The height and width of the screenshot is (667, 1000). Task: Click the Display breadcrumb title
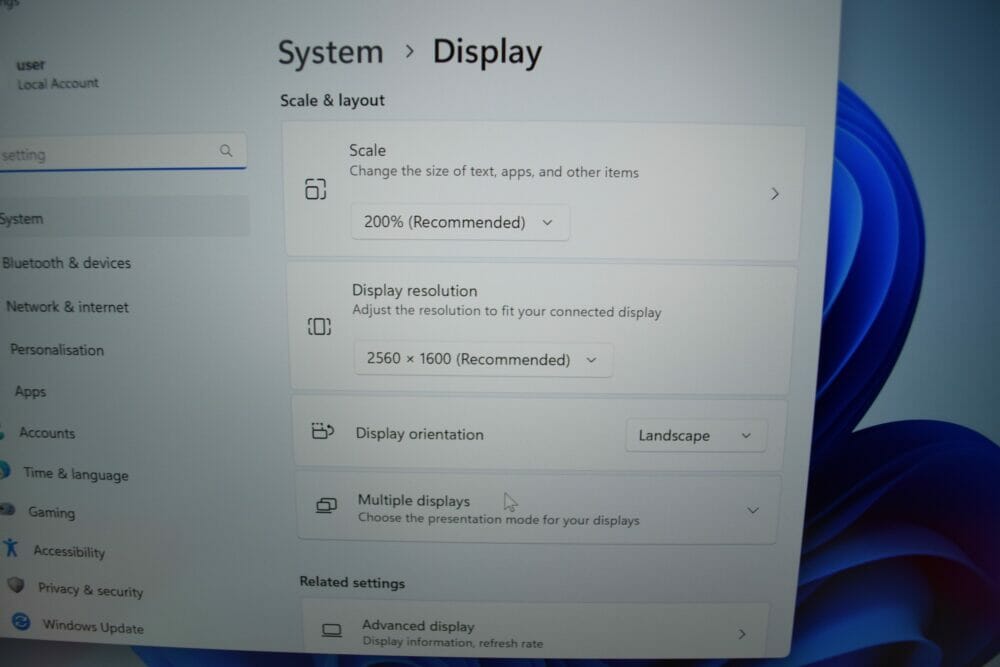coord(487,52)
